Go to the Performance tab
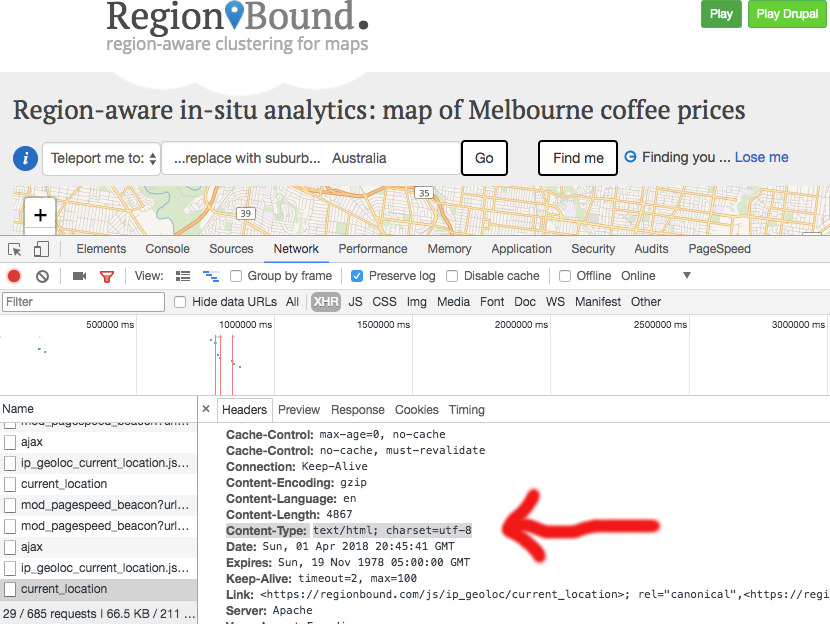This screenshot has height=624, width=830. 373,249
